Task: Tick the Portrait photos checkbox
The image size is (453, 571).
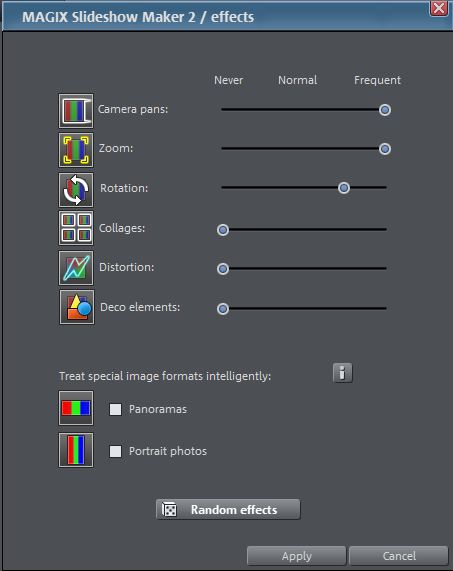Action: [115, 452]
